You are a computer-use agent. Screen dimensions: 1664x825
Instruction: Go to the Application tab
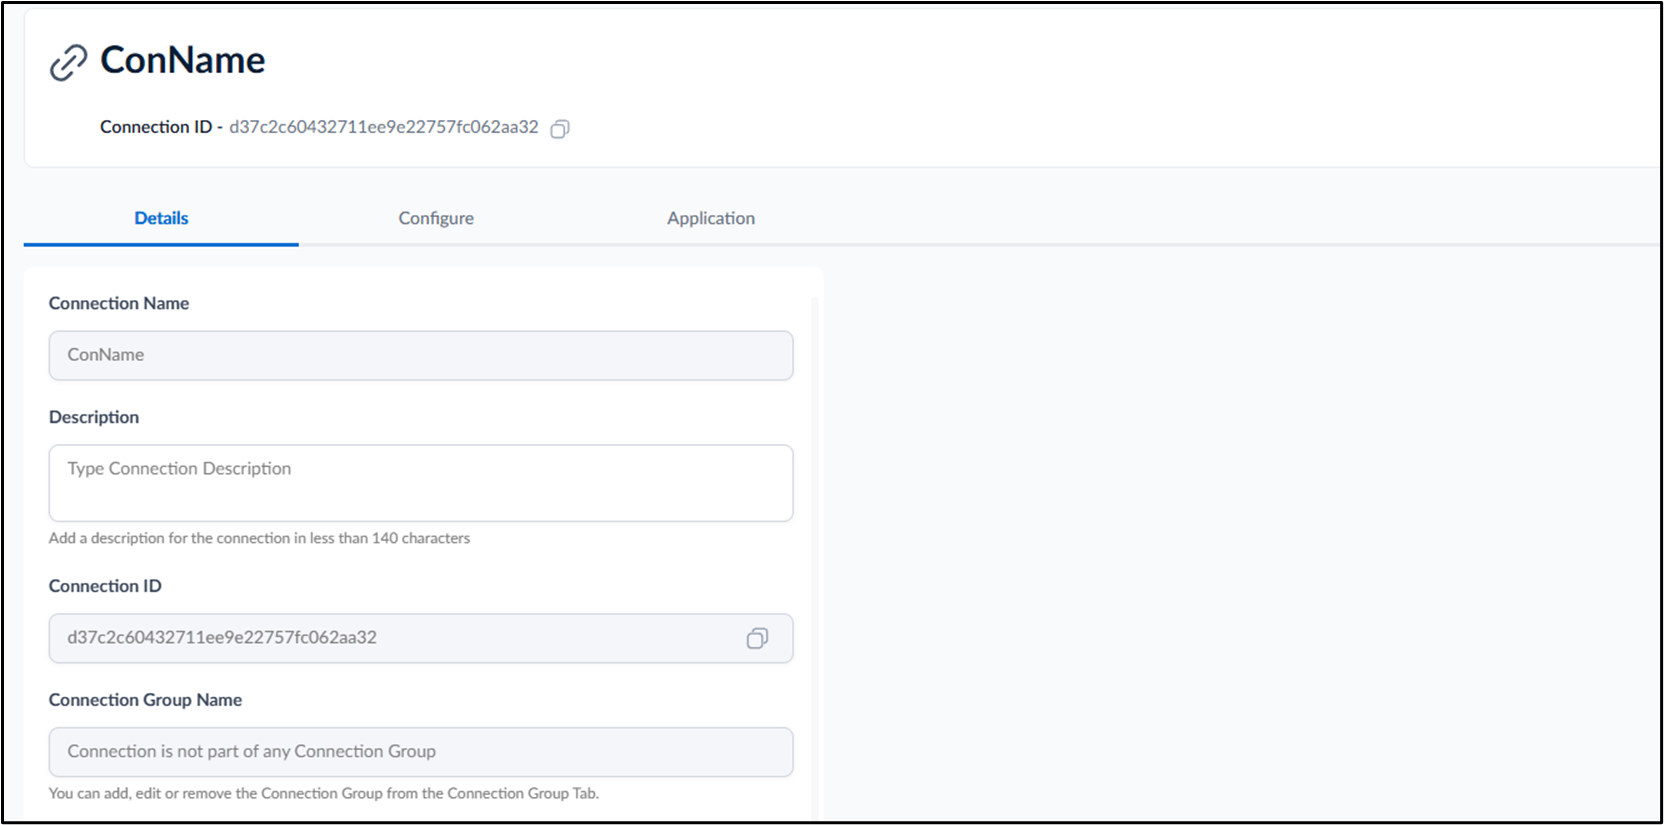[711, 218]
